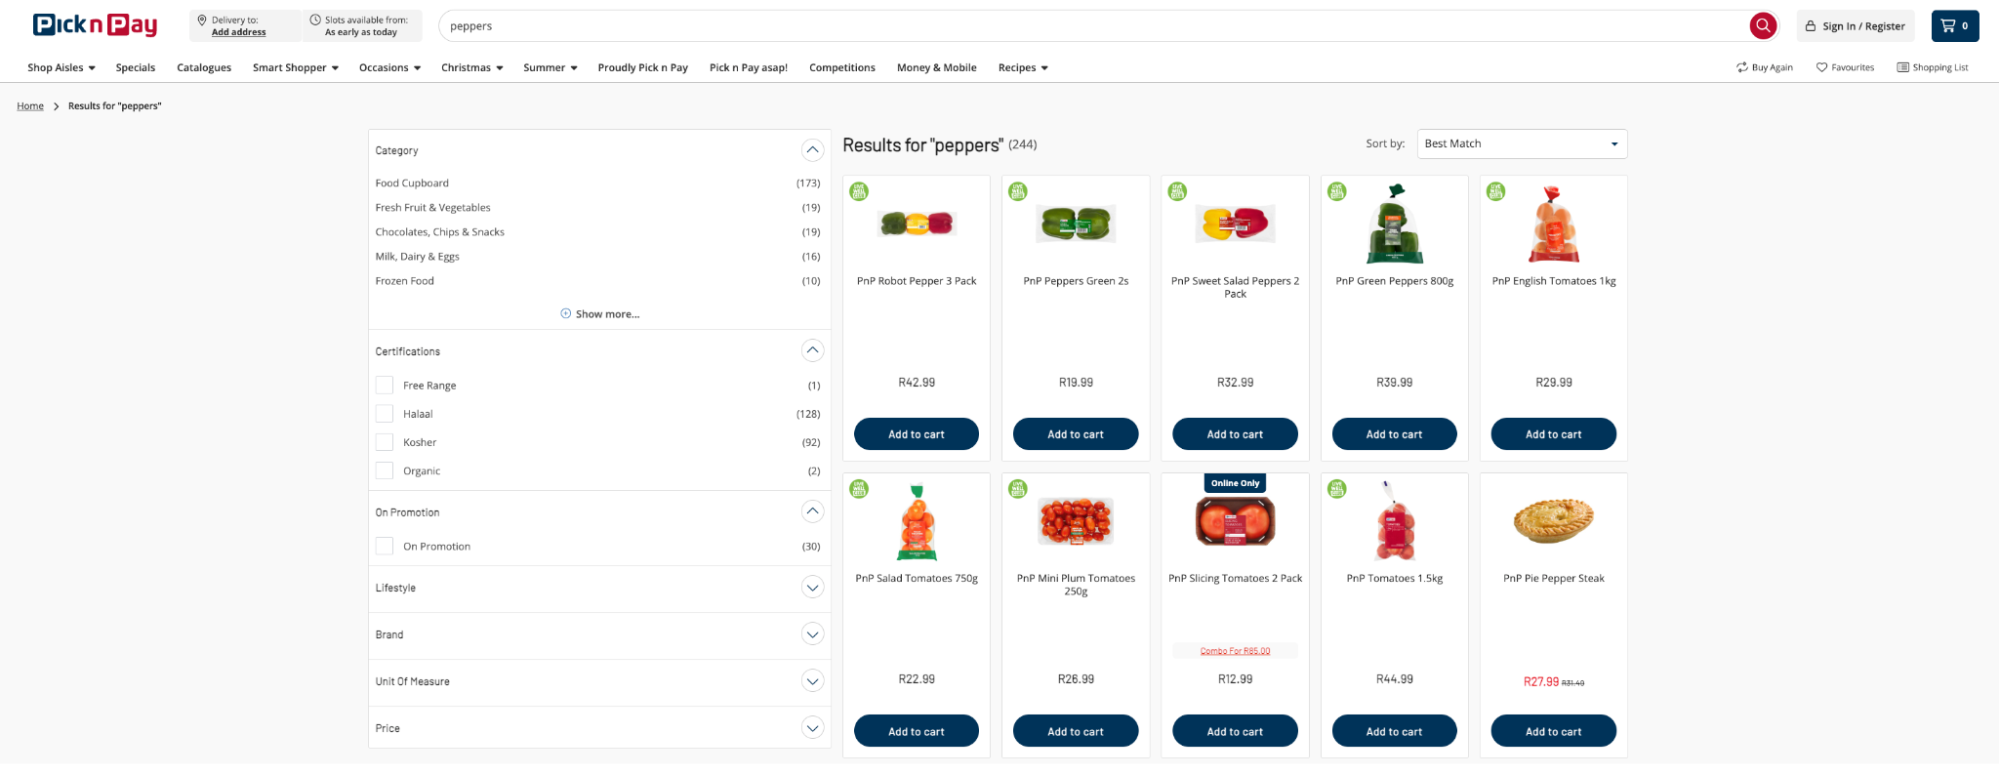Open the Best Match sort dropdown

tap(1521, 144)
